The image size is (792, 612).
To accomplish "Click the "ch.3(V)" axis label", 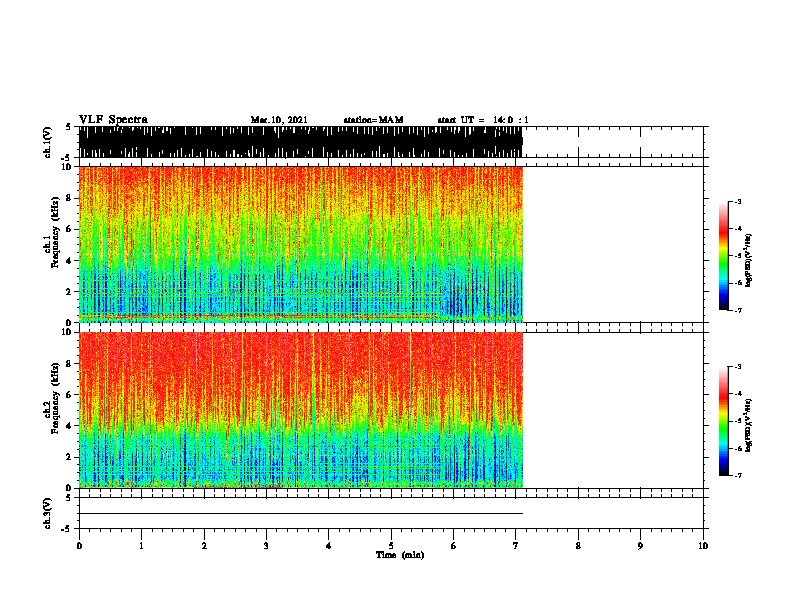I will click(x=48, y=513).
